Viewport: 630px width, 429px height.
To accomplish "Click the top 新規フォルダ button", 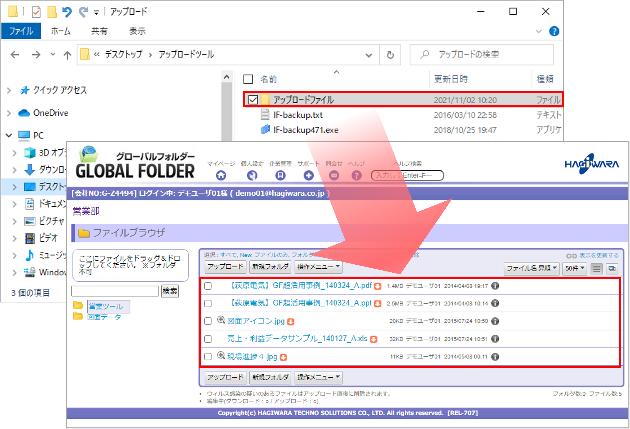I will (x=270, y=267).
